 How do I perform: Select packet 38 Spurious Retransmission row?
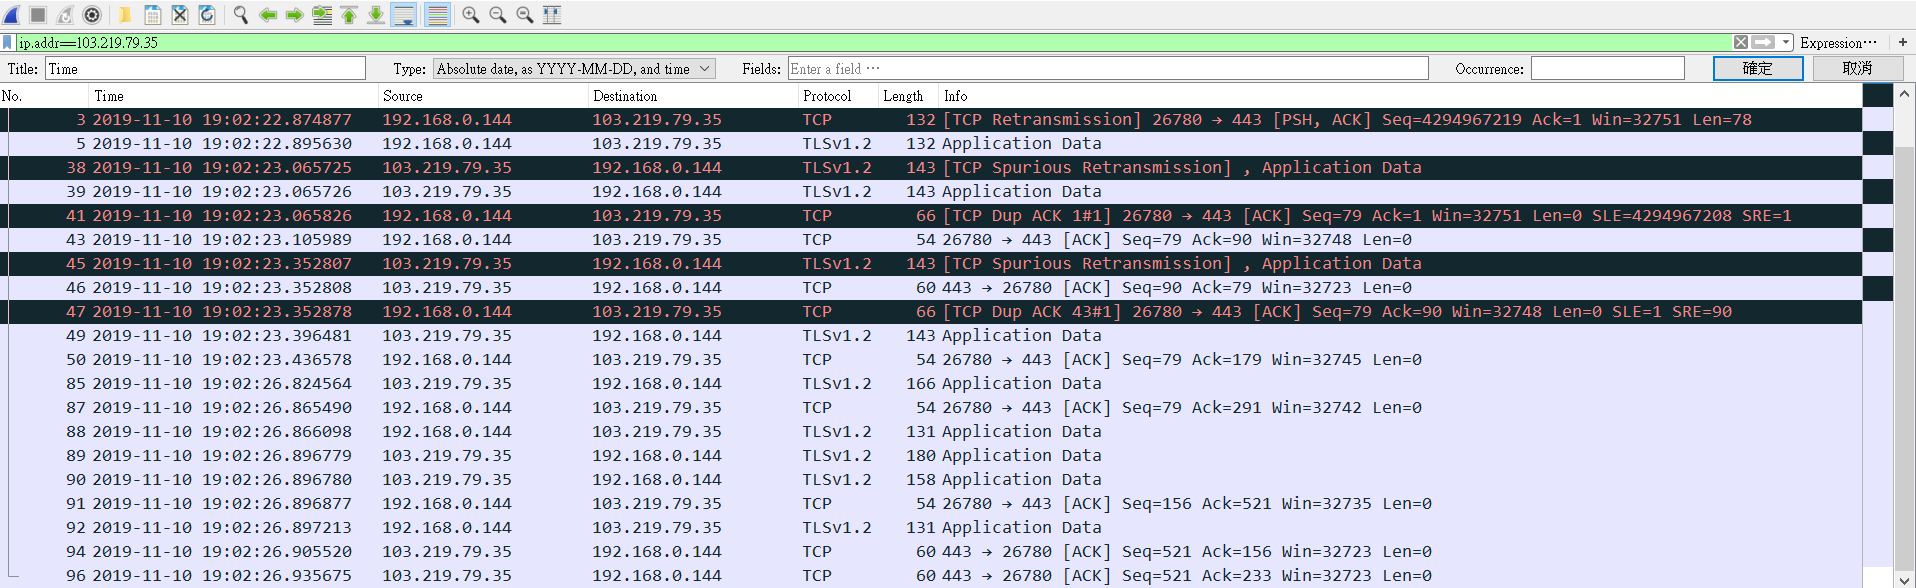931,168
